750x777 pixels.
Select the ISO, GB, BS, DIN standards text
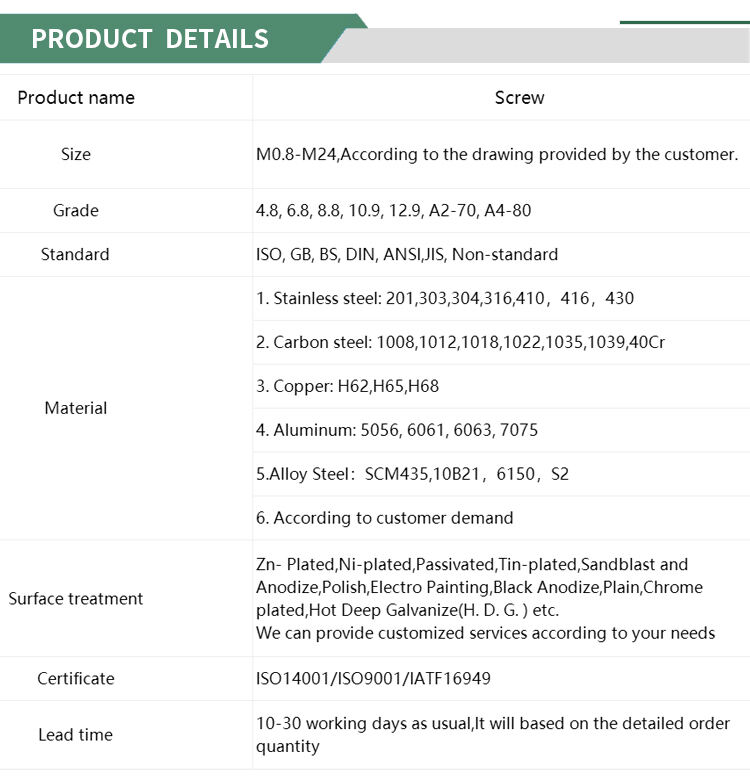(x=407, y=254)
